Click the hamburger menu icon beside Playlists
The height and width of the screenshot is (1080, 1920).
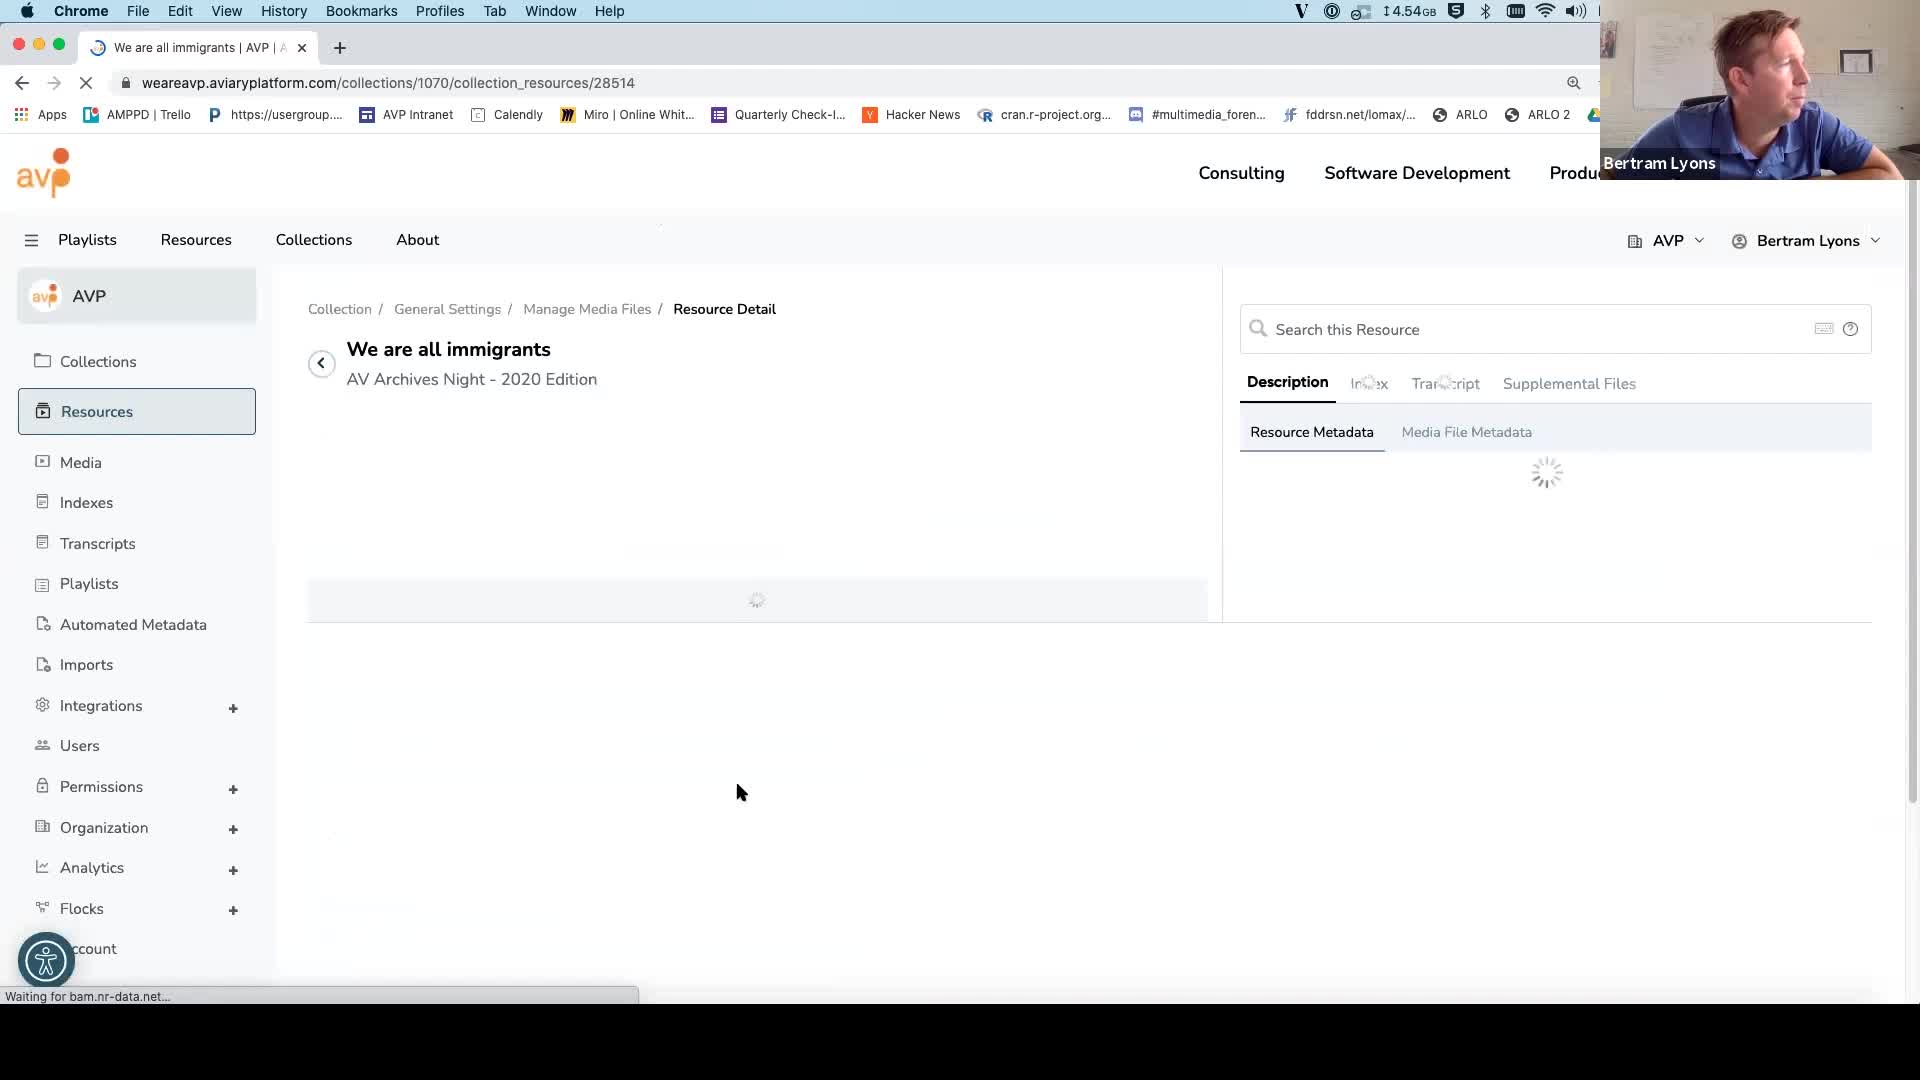point(31,240)
